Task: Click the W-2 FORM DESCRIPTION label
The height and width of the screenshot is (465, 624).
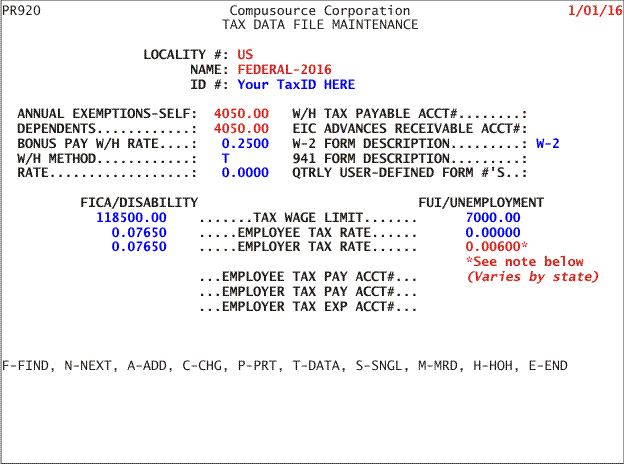Action: click(410, 143)
